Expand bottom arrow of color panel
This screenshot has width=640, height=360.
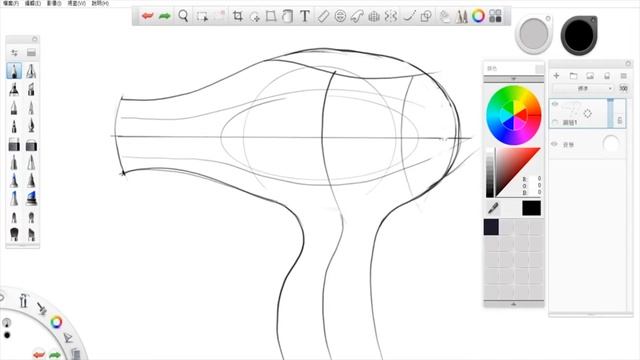click(514, 304)
